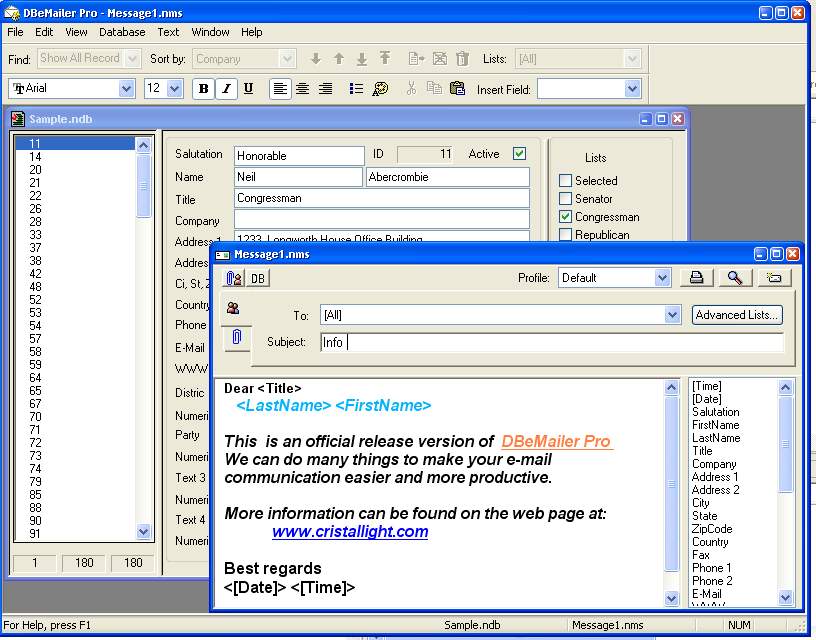
Task: Open the Profile Default dropdown
Action: 662,278
